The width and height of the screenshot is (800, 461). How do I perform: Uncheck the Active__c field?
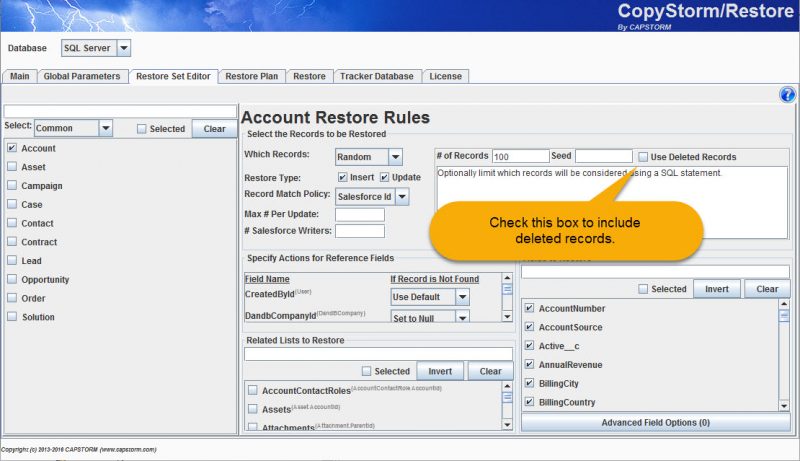[530, 346]
